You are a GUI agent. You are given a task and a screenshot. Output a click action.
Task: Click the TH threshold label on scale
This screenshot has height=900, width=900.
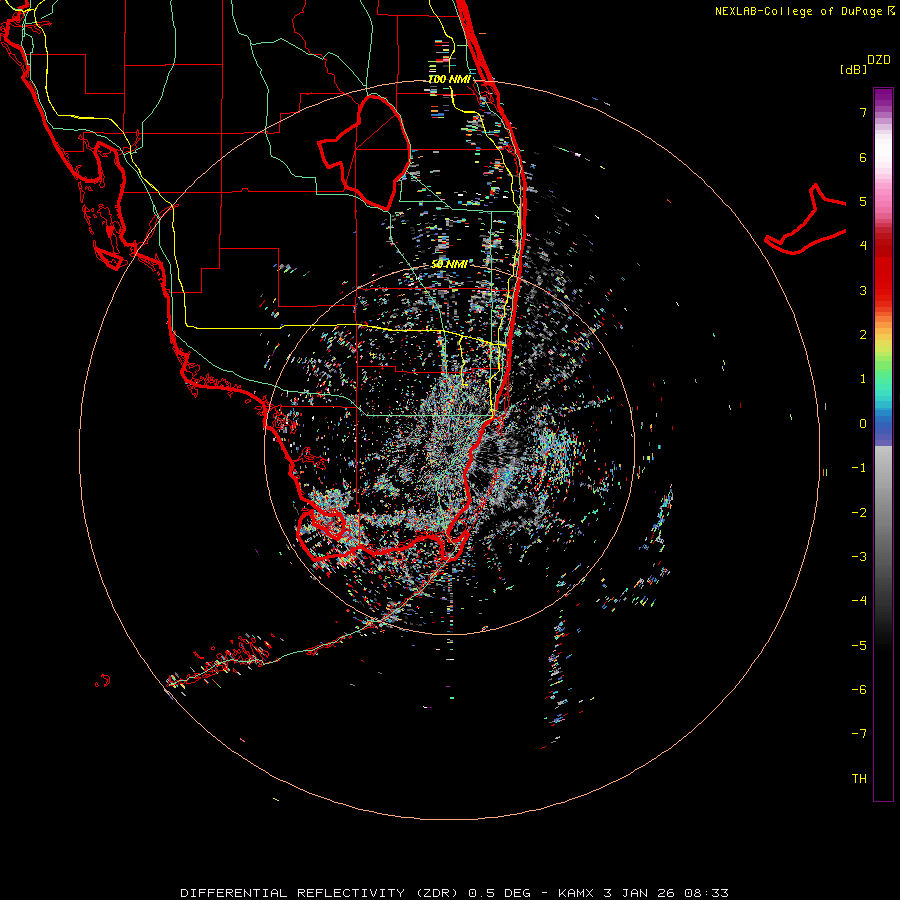(x=859, y=779)
